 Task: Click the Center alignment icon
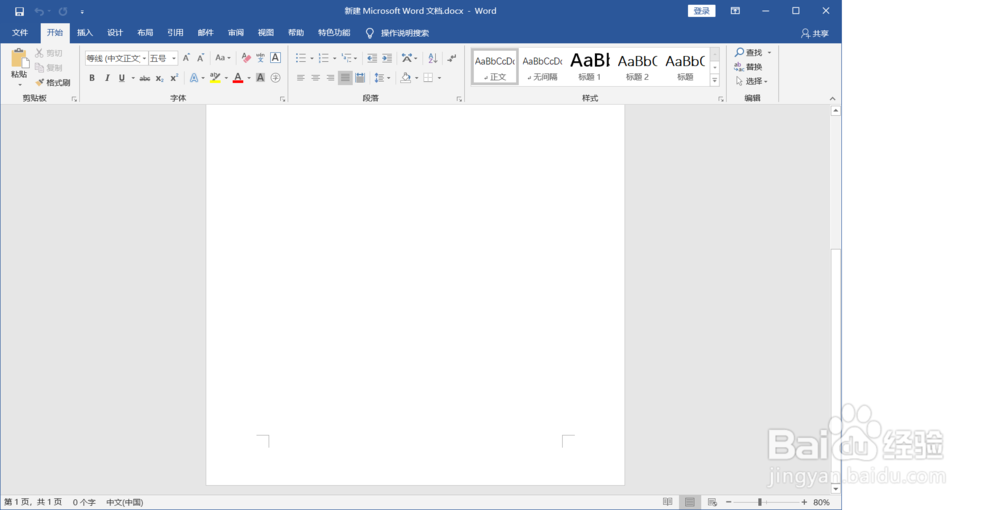tap(315, 78)
